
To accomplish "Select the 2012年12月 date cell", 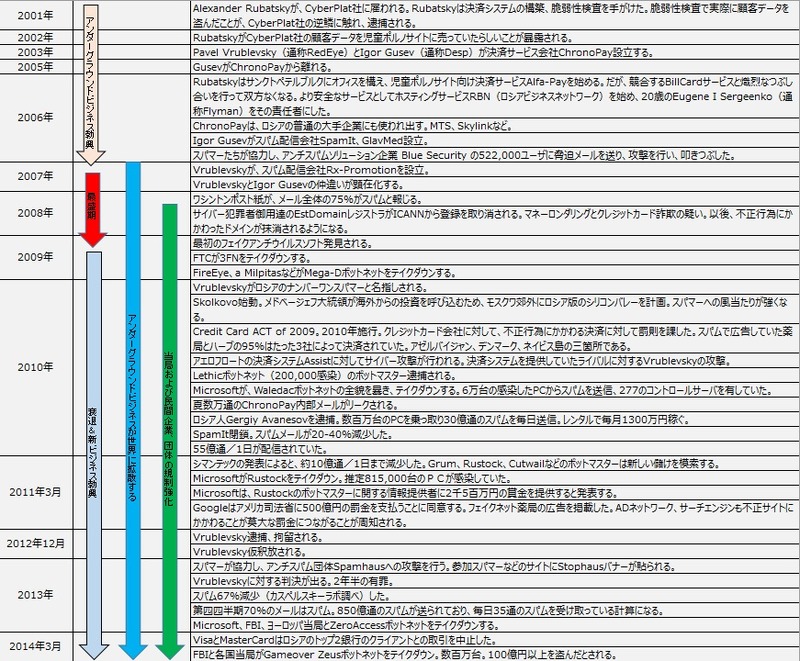I will pos(34,544).
